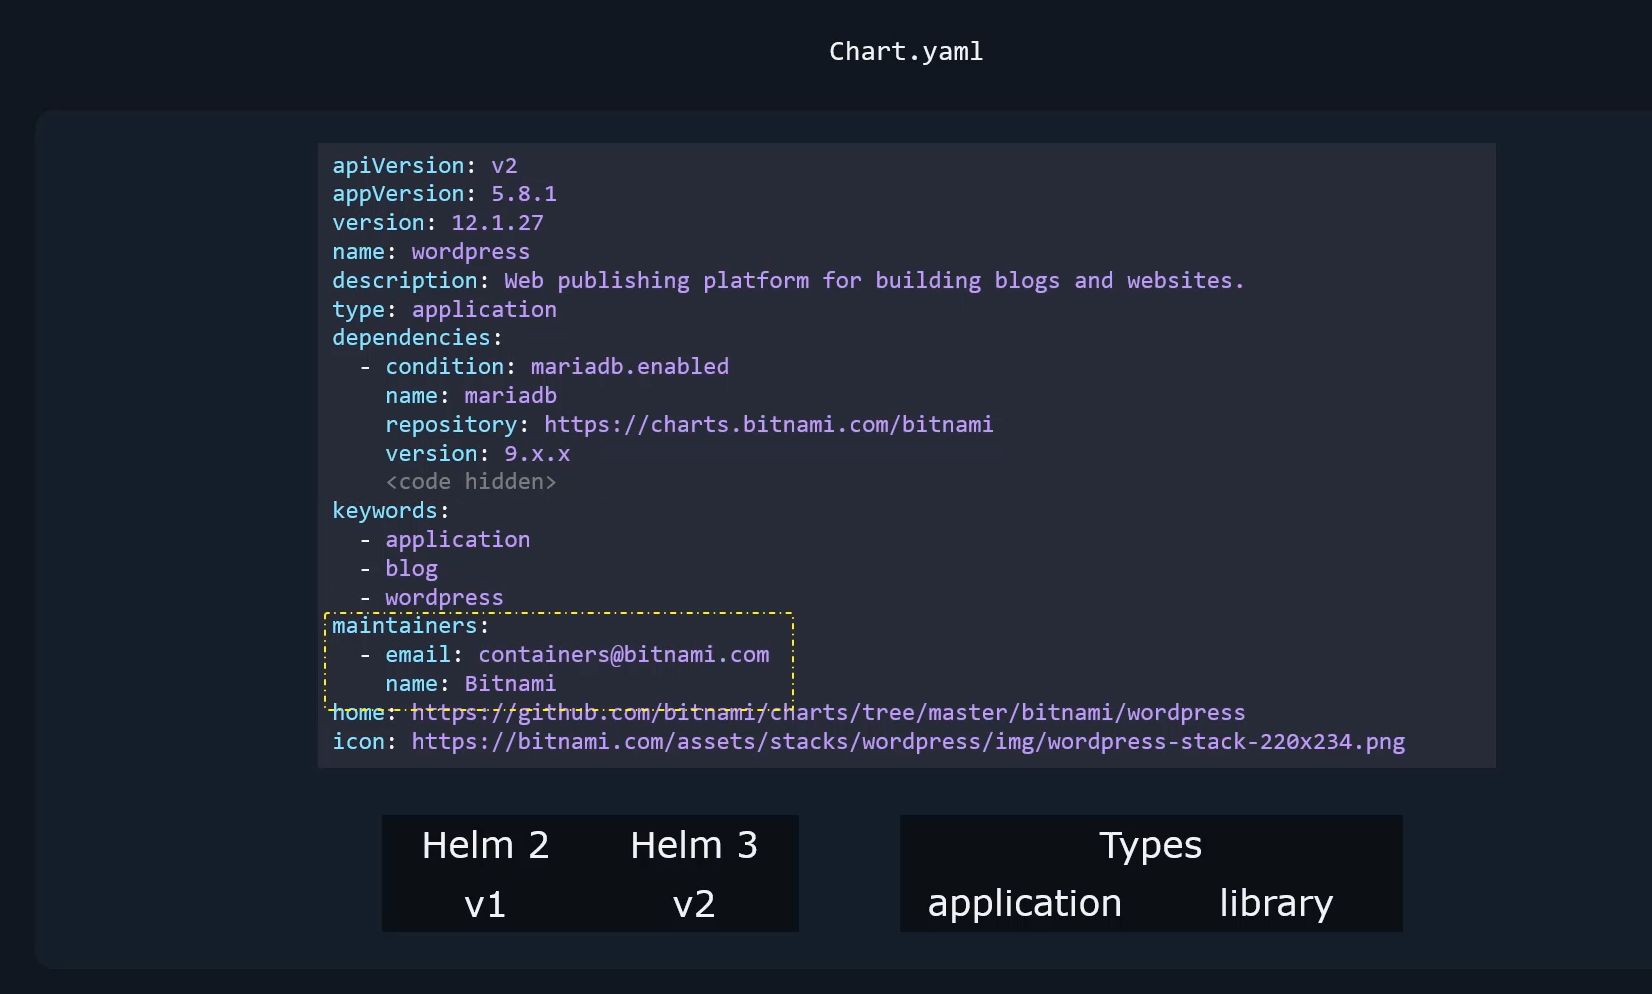Click the 'keywords:' key
The width and height of the screenshot is (1652, 994).
click(x=391, y=511)
